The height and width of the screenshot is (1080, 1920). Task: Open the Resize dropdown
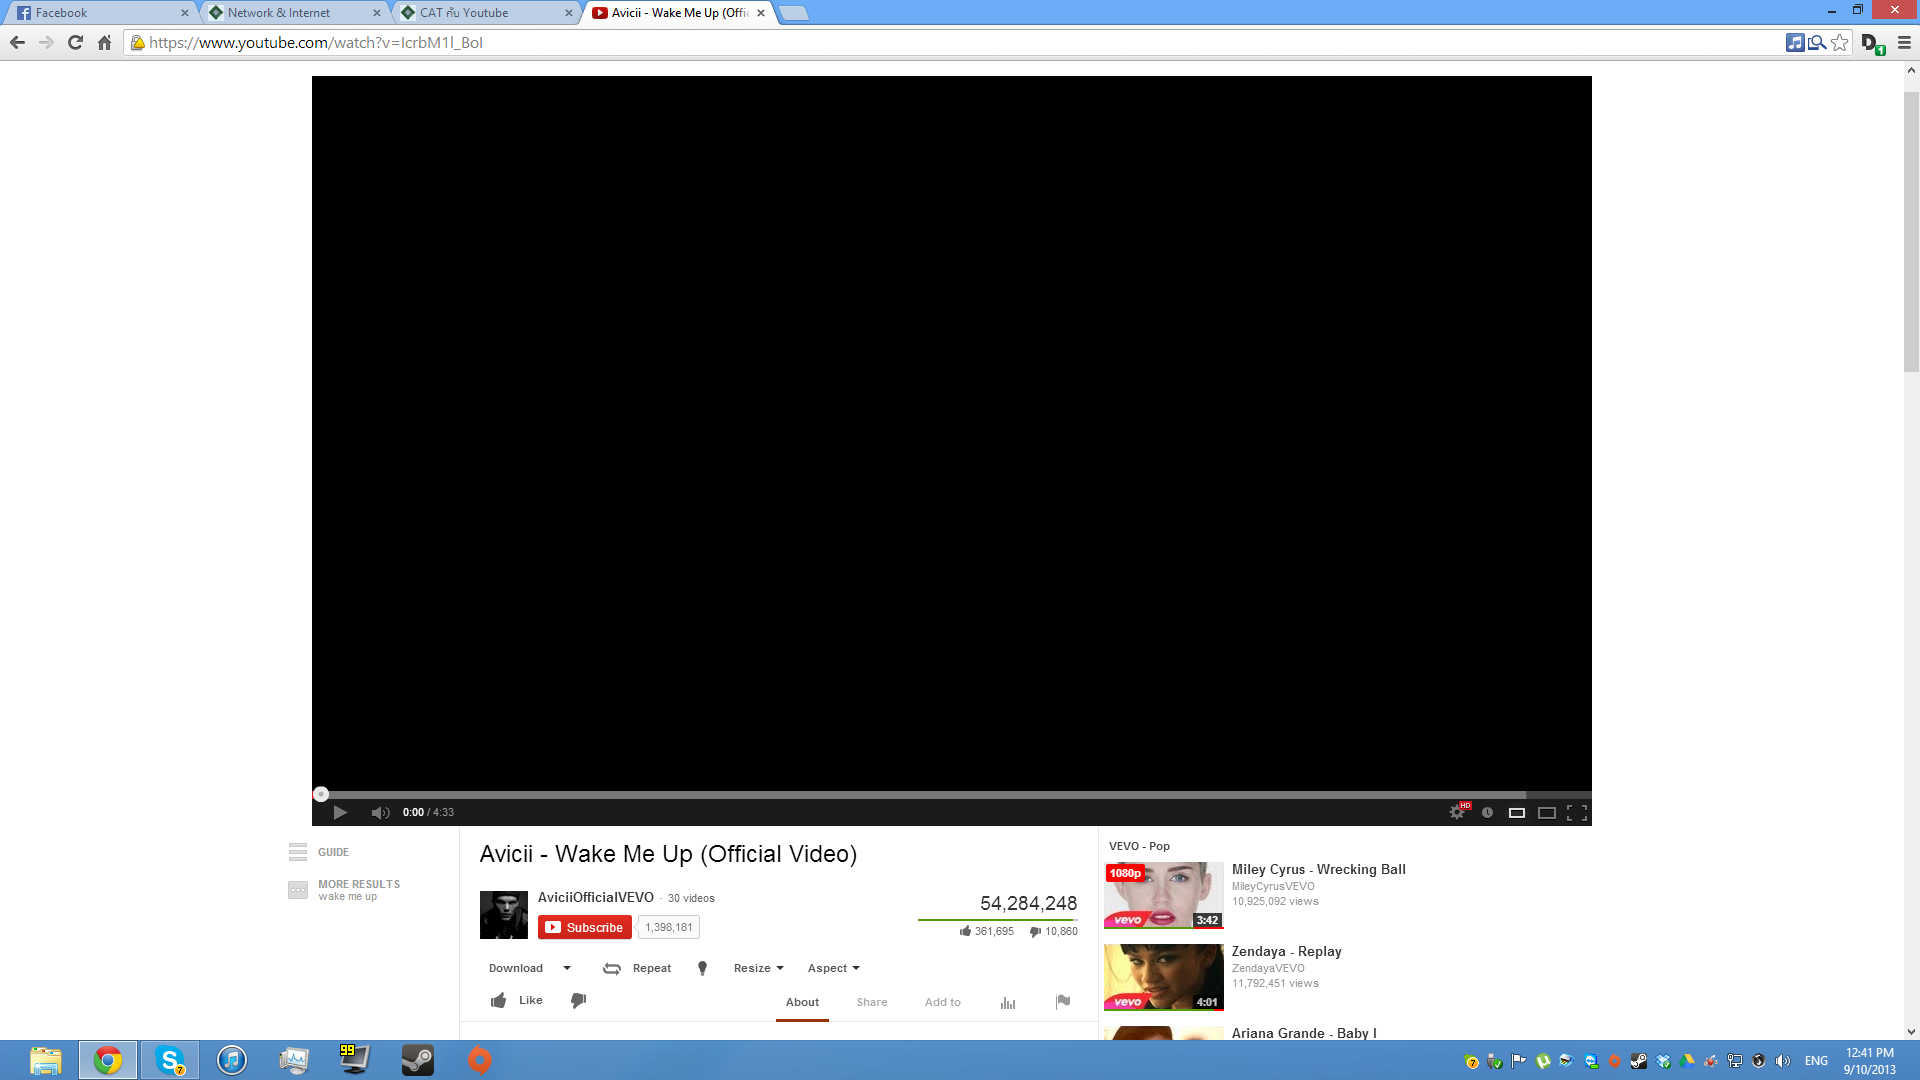coord(758,968)
